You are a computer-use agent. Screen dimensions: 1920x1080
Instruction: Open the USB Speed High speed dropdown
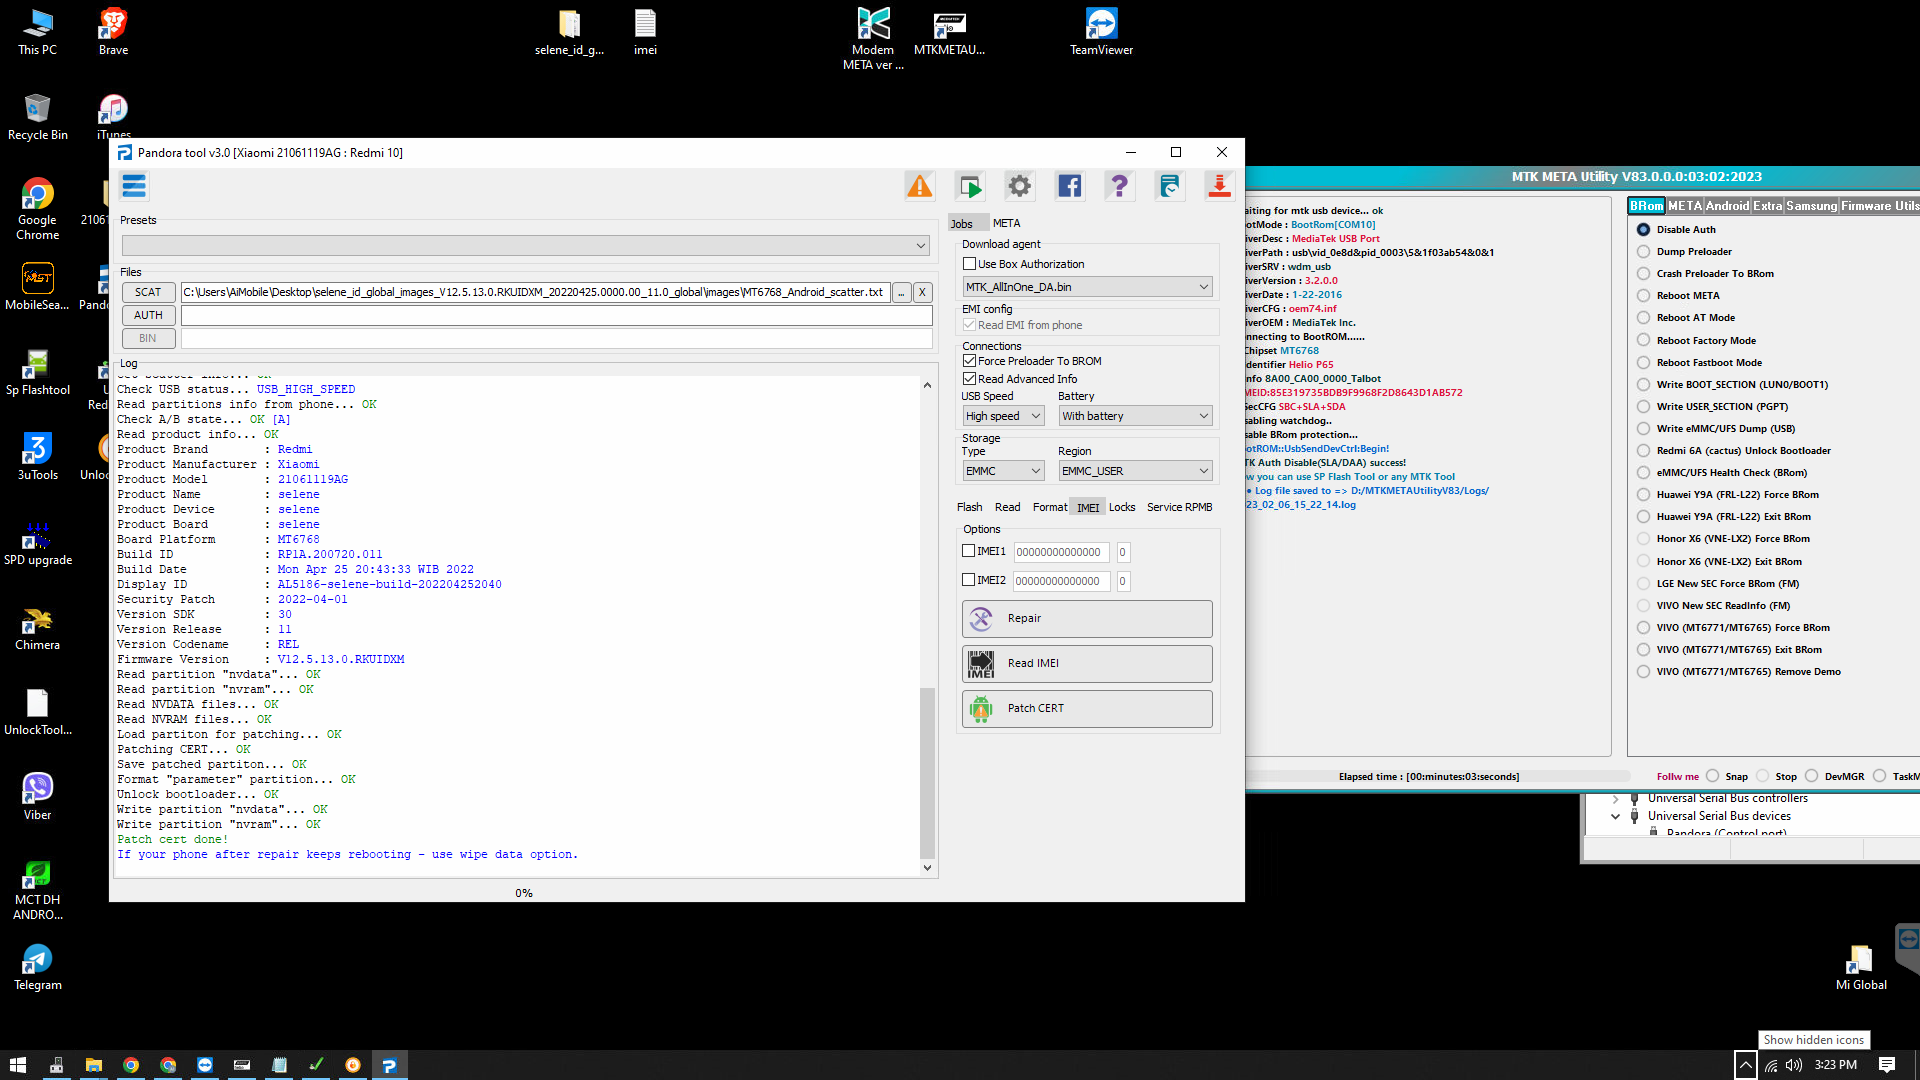coord(1004,416)
